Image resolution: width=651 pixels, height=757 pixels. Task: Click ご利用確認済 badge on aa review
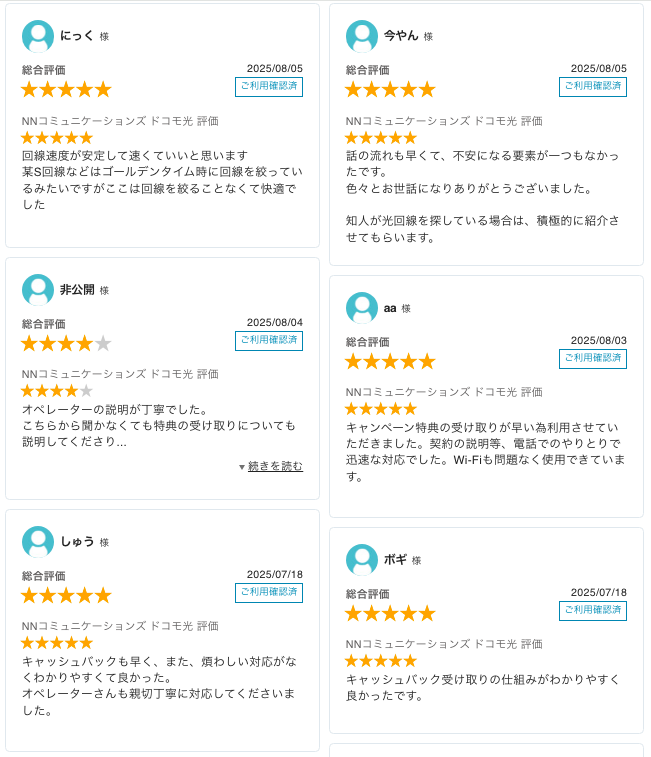click(593, 359)
